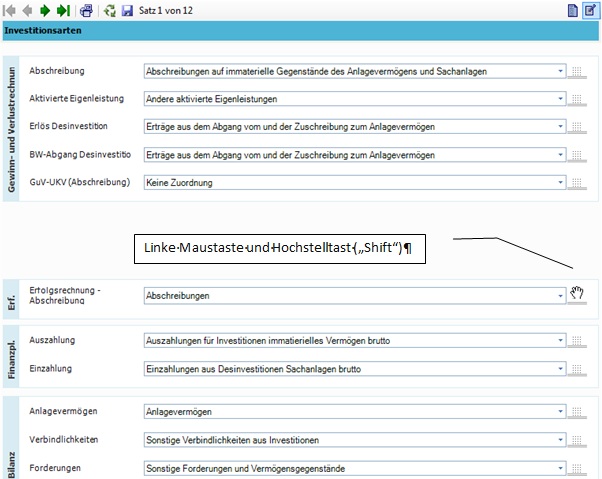Expand the Anlagevermögen dropdown
The width and height of the screenshot is (602, 479).
[560, 412]
